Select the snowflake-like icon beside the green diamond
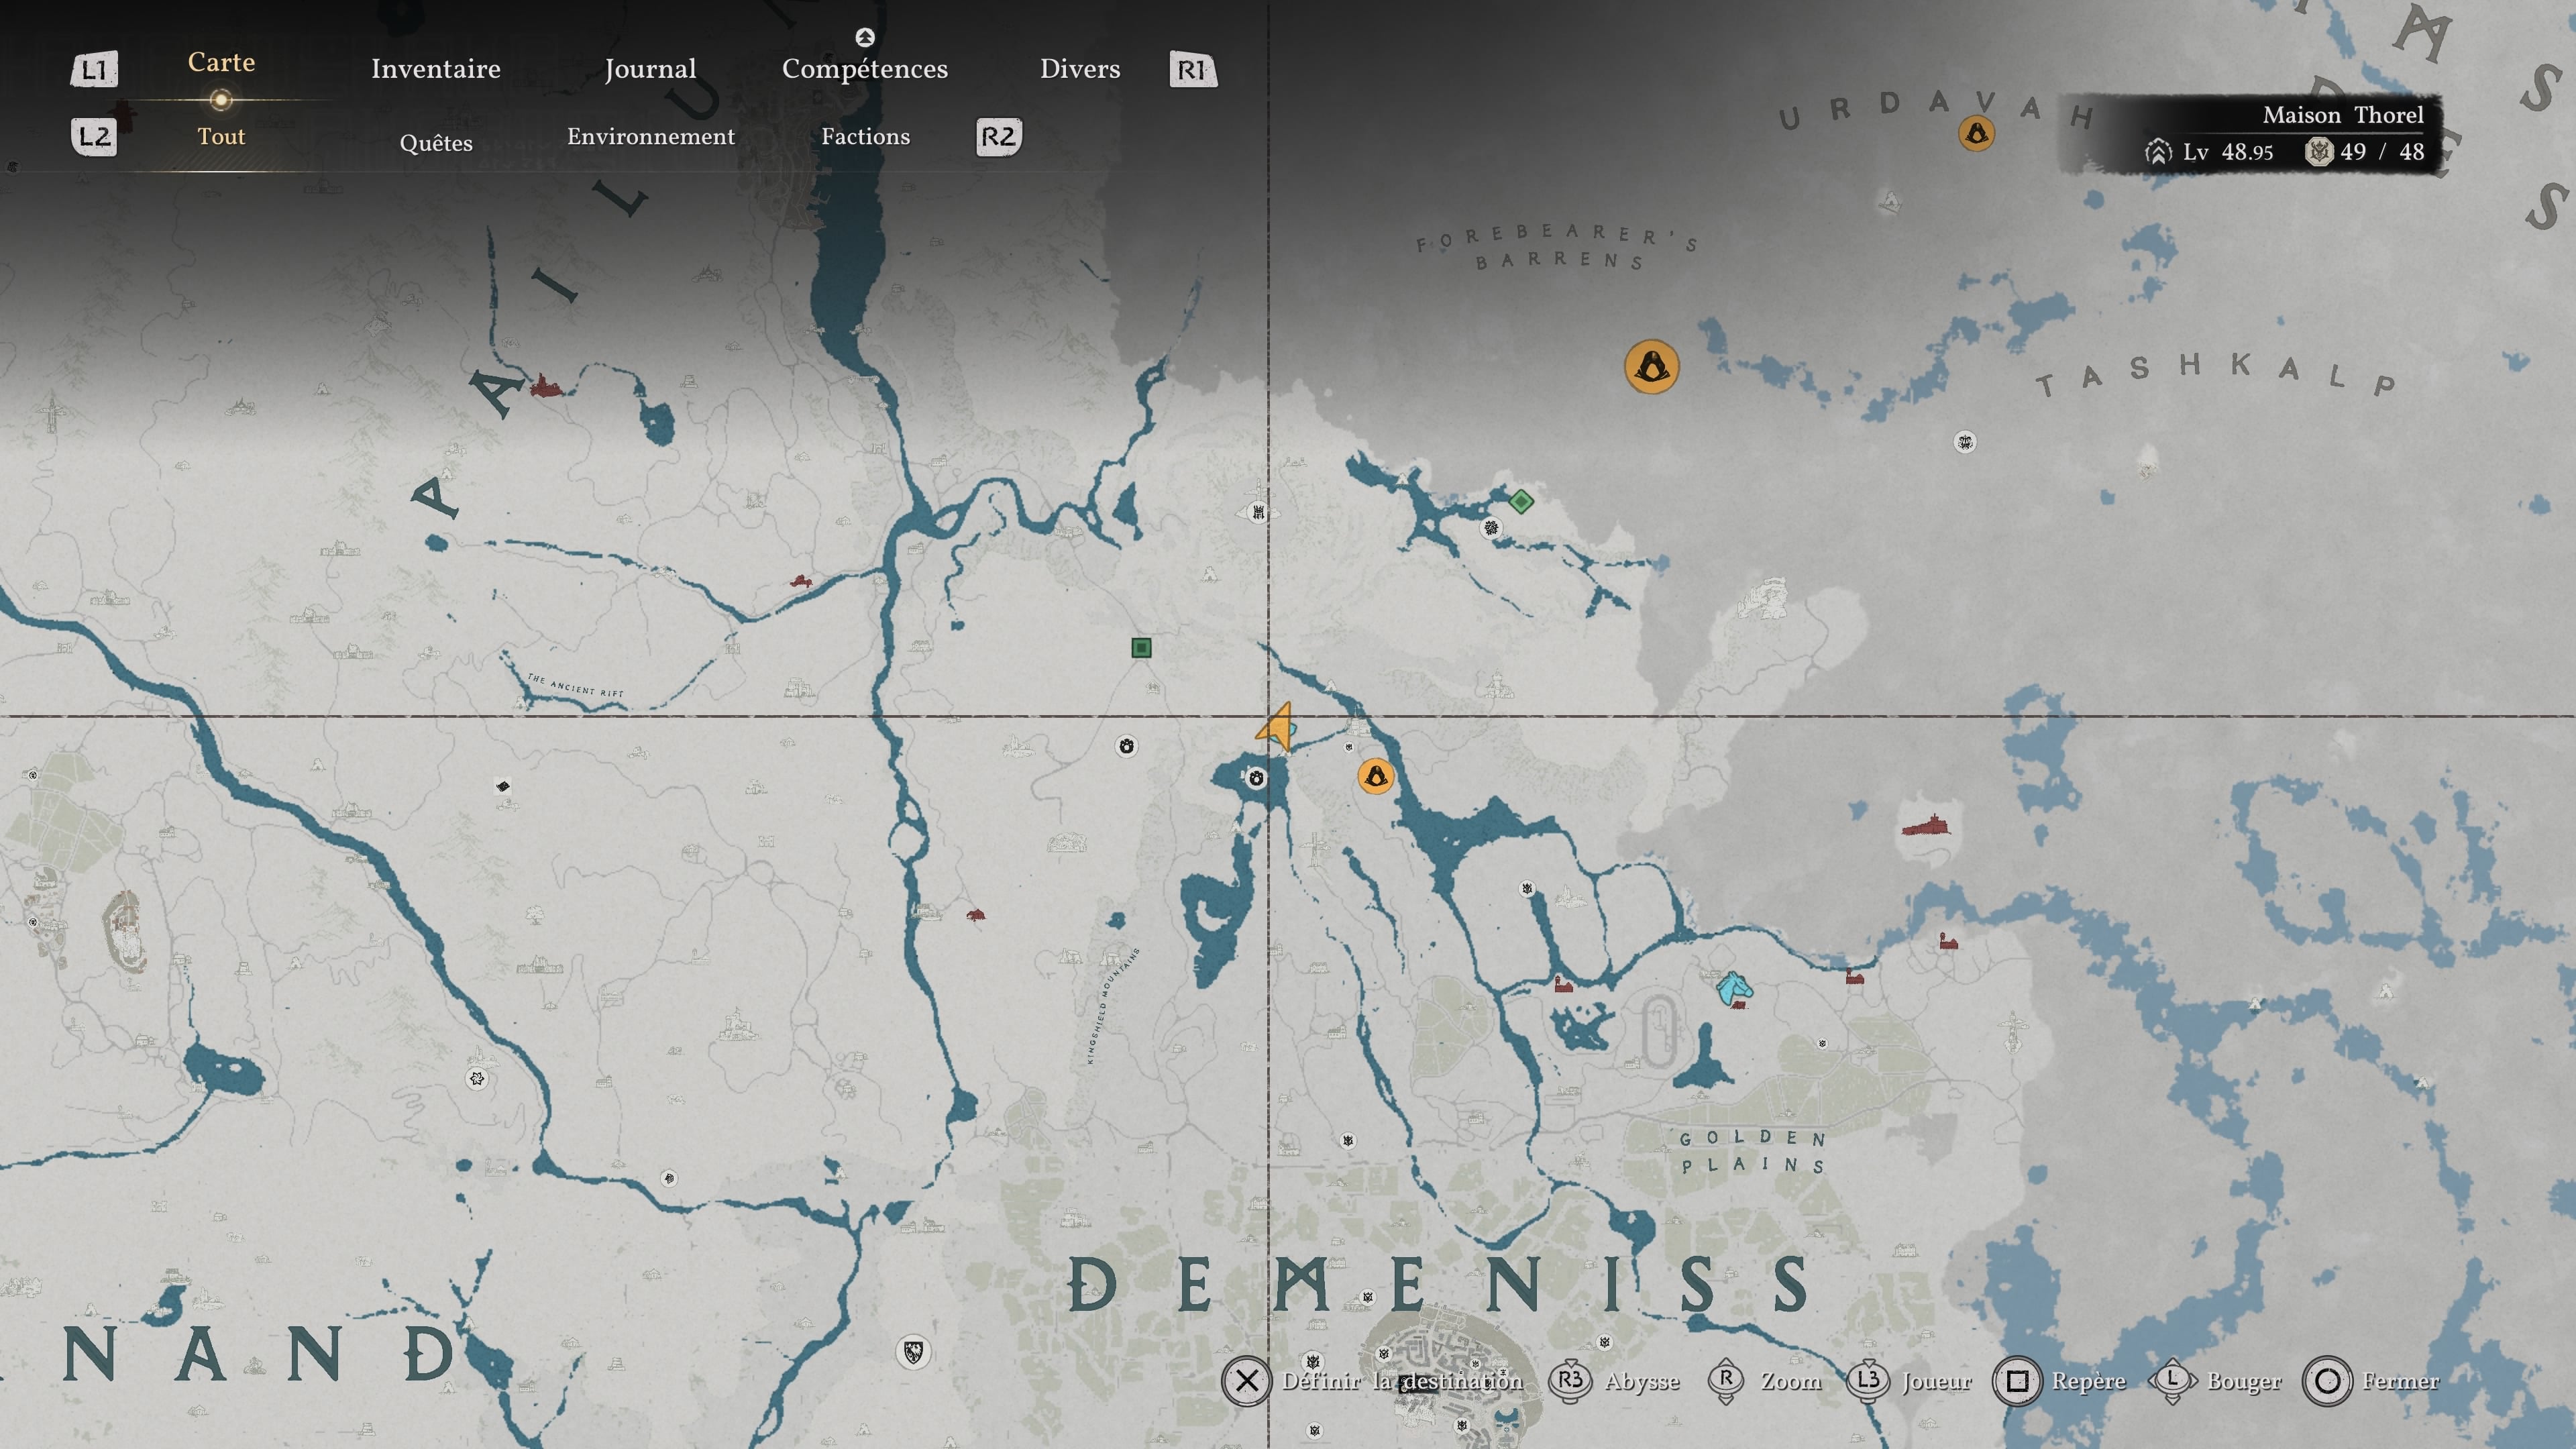 (x=1491, y=527)
